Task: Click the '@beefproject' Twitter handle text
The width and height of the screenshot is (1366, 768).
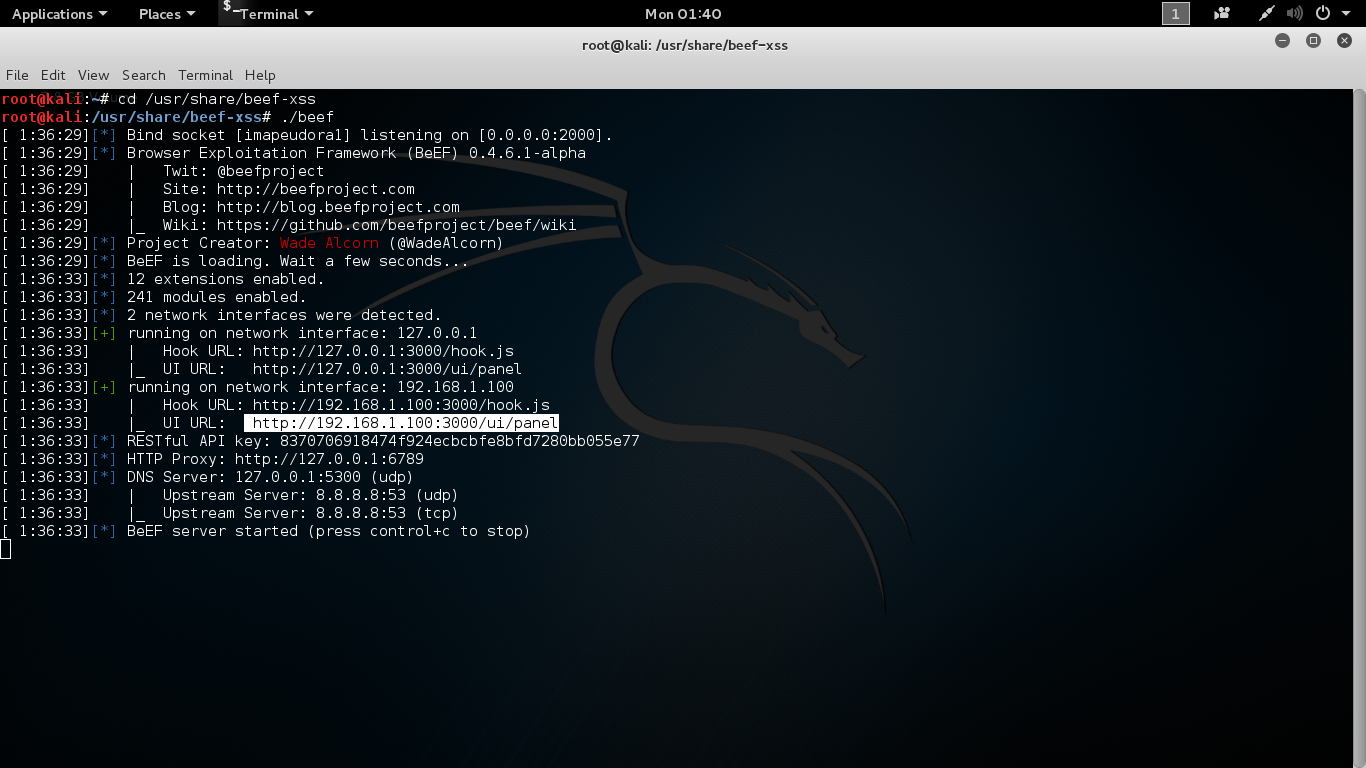Action: pos(270,171)
